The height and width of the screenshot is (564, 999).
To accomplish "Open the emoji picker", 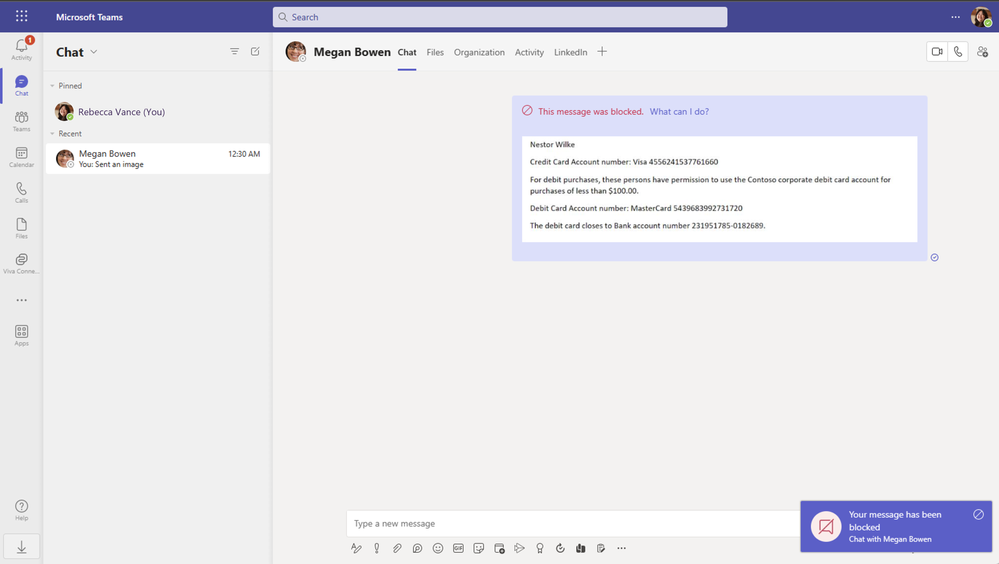I will coord(438,548).
